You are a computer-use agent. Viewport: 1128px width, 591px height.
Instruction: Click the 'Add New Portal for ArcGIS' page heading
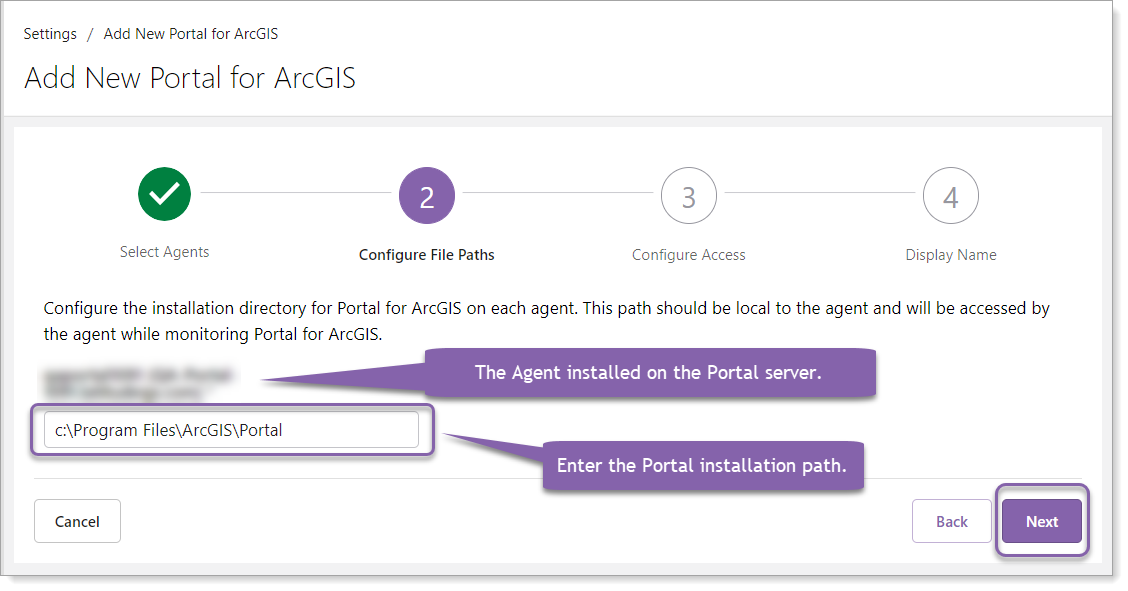pyautogui.click(x=190, y=78)
